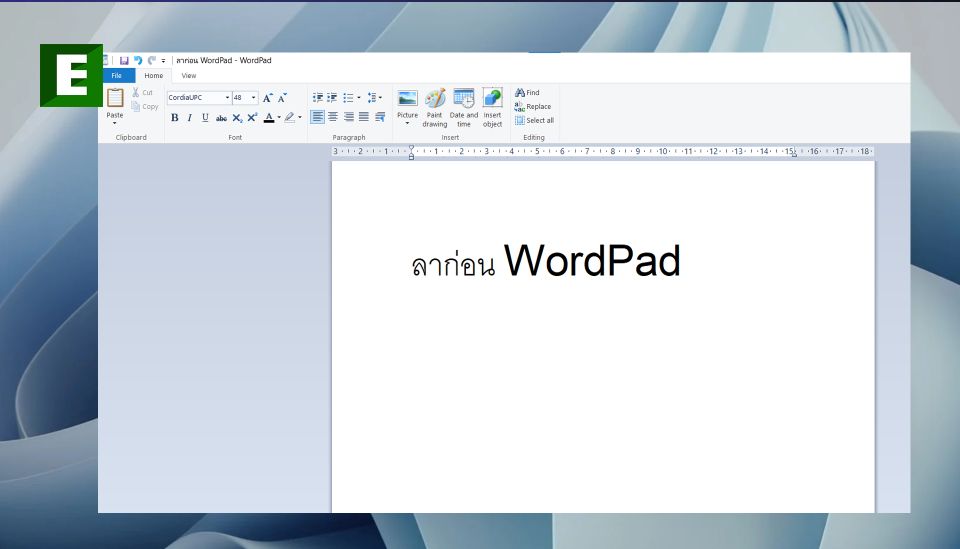Click Select all in the Editing group
960x549 pixels.
534,121
